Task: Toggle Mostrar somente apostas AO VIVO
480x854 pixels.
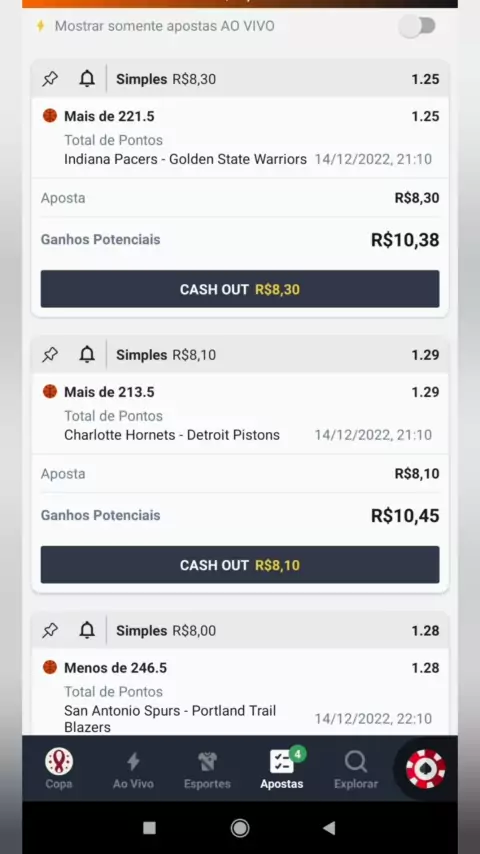Action: (x=418, y=26)
